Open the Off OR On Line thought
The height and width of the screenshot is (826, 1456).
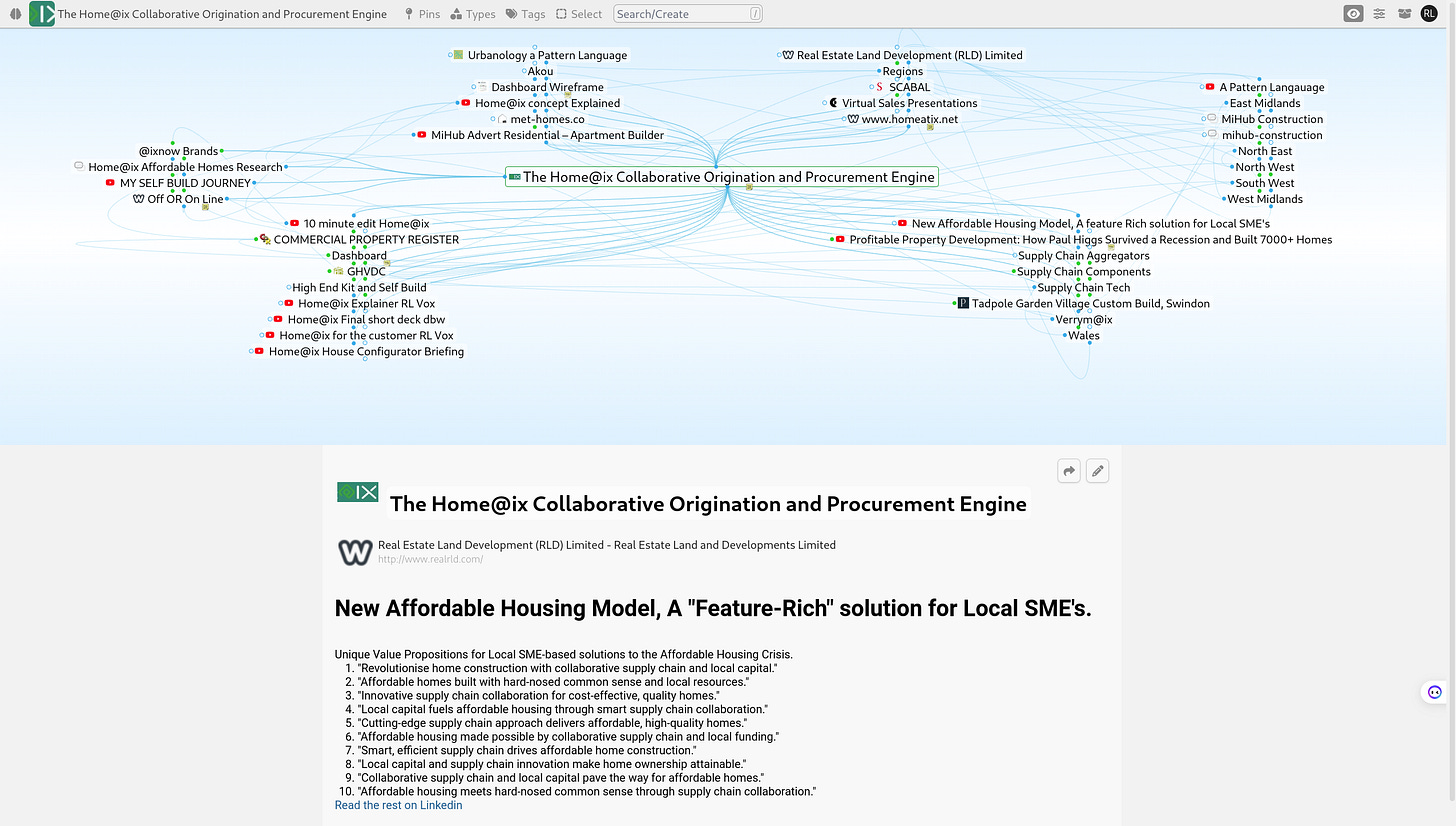(185, 199)
